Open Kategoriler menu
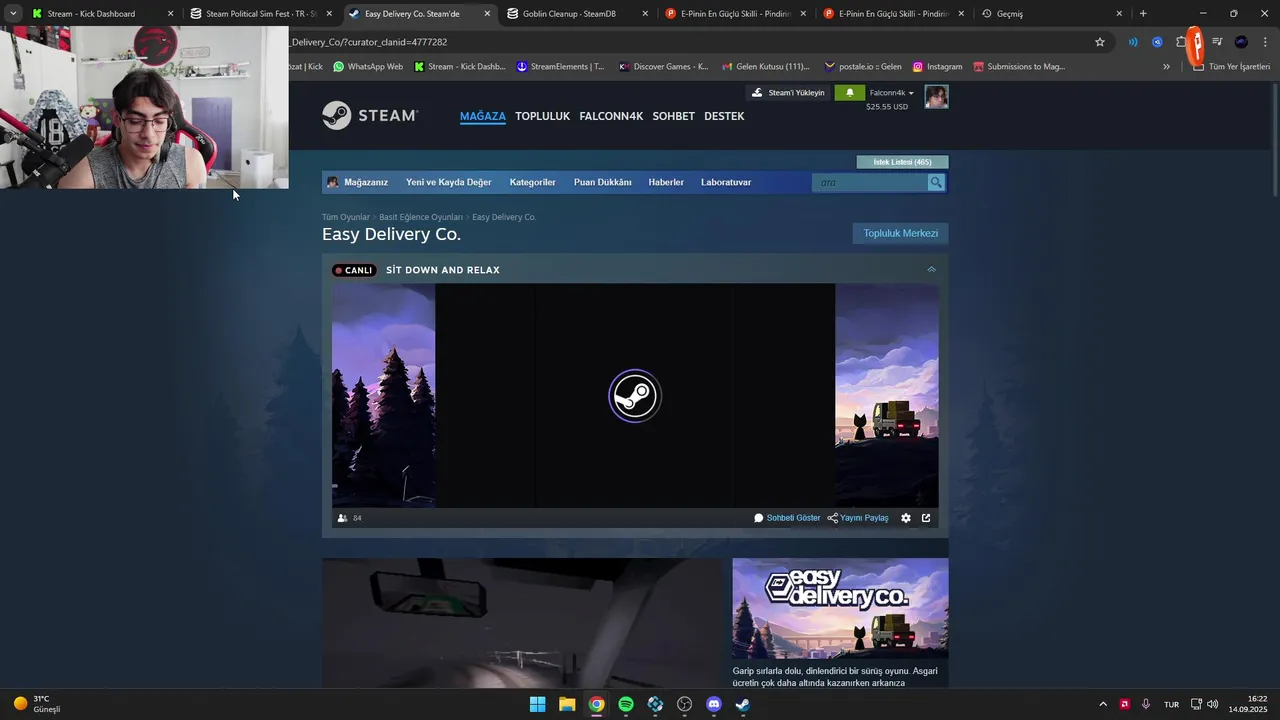 click(532, 182)
